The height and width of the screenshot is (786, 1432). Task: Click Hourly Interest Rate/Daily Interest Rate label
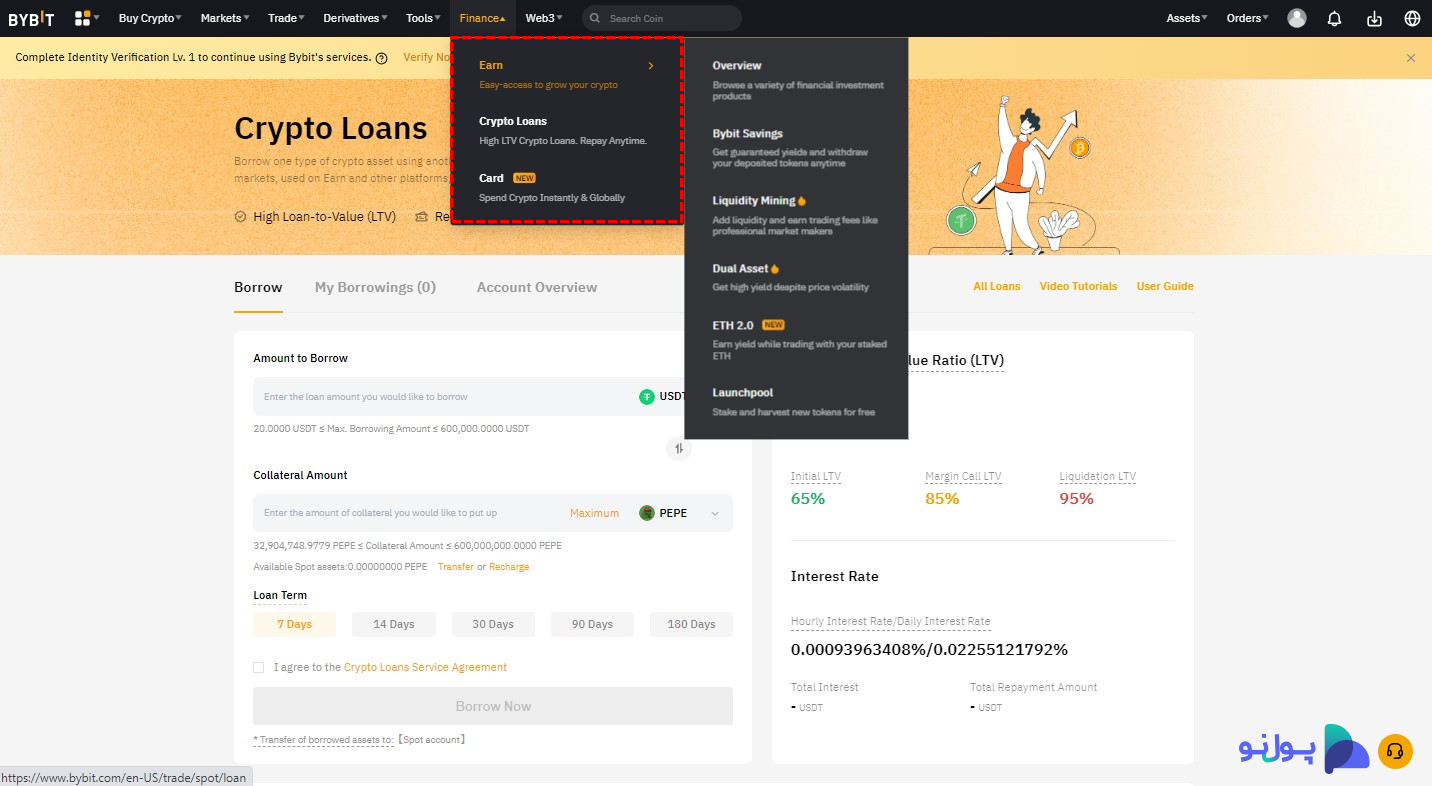[x=890, y=621]
